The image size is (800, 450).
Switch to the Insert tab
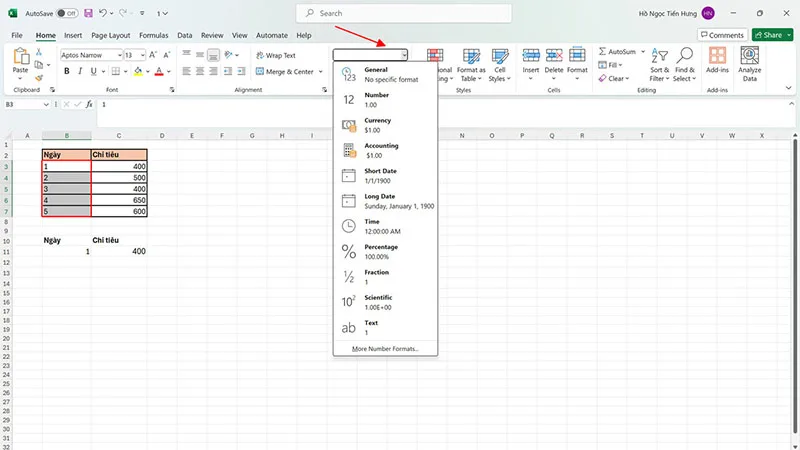tap(73, 35)
